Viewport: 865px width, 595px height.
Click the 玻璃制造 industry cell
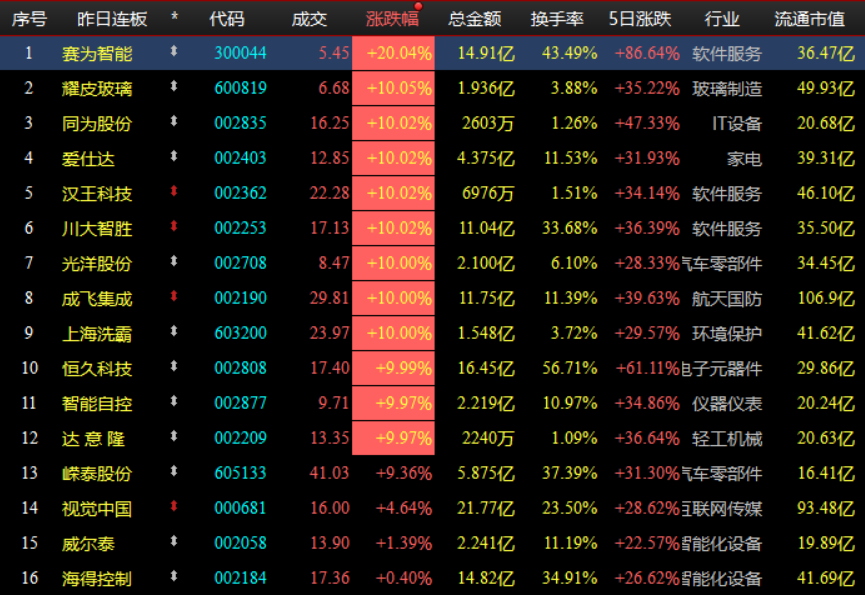coord(727,88)
